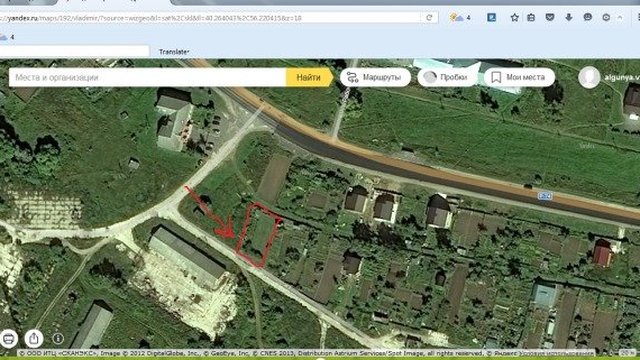Bookmark this page with the star icon
This screenshot has height=360, width=640.
point(514,18)
